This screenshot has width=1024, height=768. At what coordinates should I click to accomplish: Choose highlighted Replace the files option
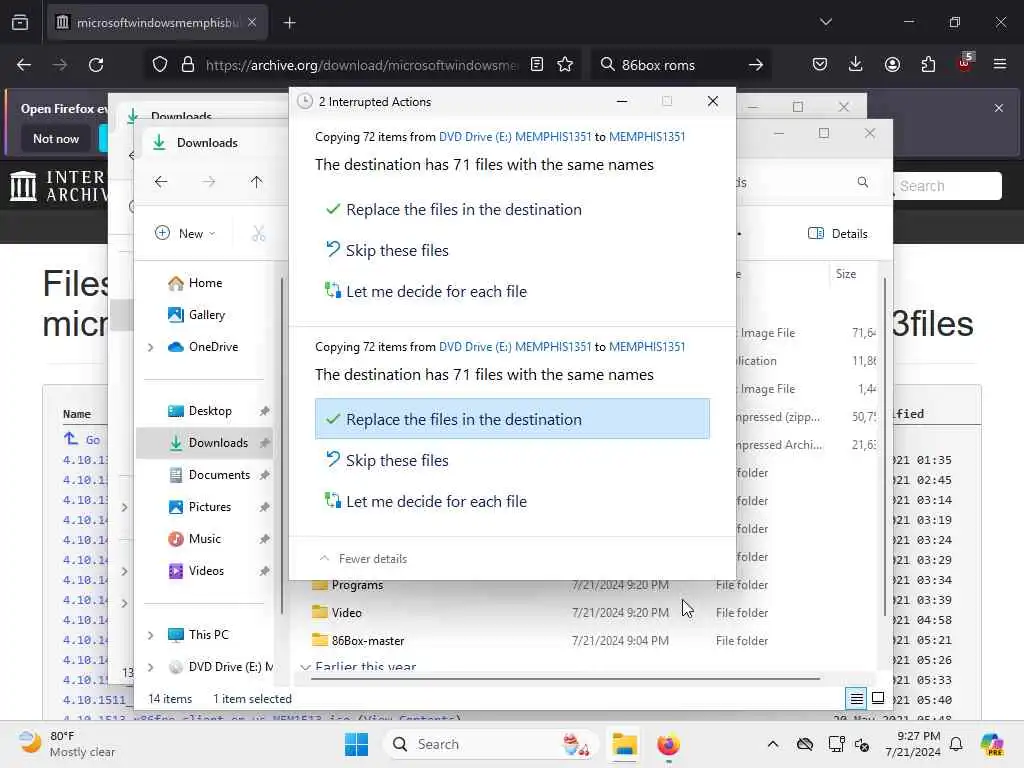512,419
